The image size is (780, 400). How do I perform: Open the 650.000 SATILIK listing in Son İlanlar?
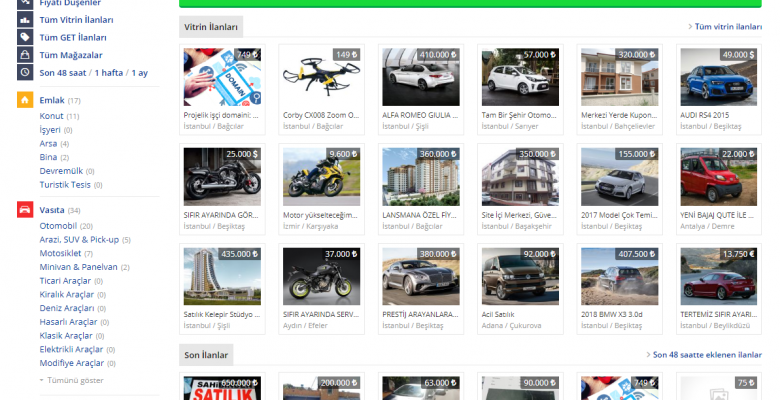click(x=222, y=387)
